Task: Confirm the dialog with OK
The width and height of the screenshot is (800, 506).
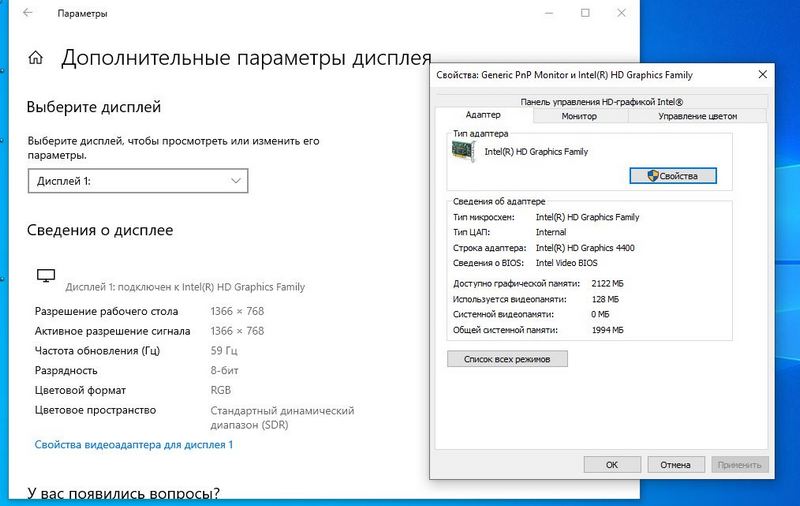Action: click(x=612, y=465)
